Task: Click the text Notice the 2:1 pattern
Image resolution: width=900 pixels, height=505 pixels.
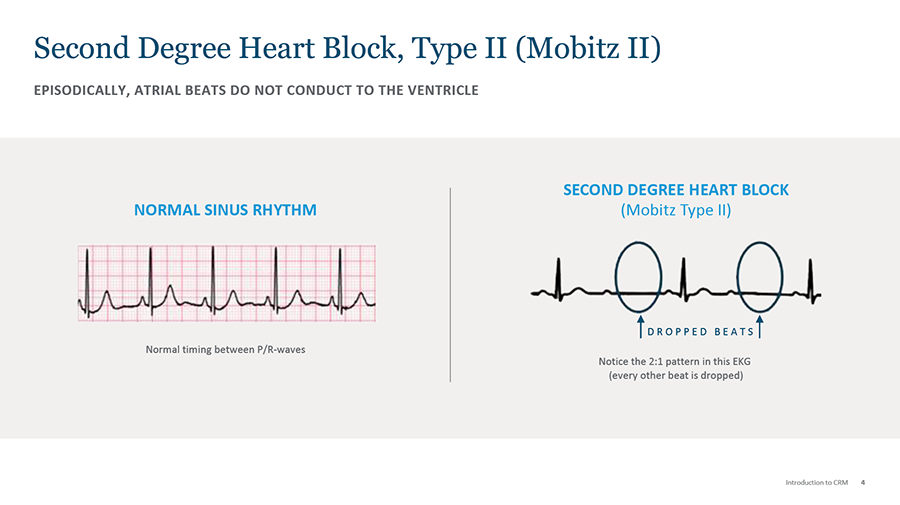Action: pyautogui.click(x=676, y=360)
